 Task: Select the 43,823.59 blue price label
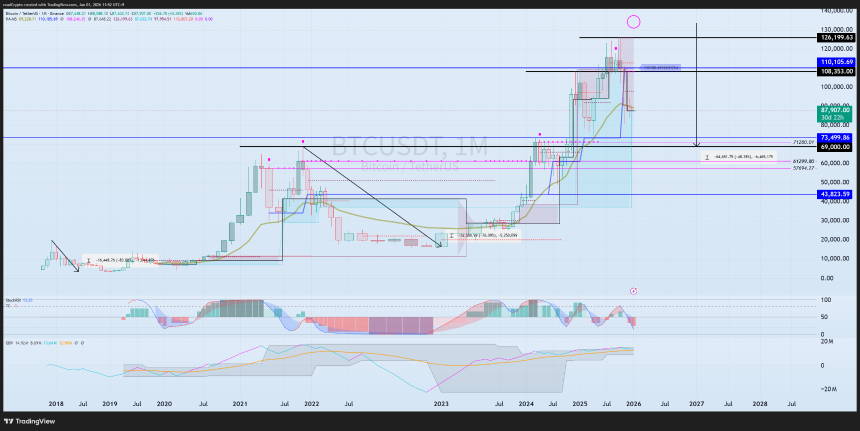click(835, 194)
